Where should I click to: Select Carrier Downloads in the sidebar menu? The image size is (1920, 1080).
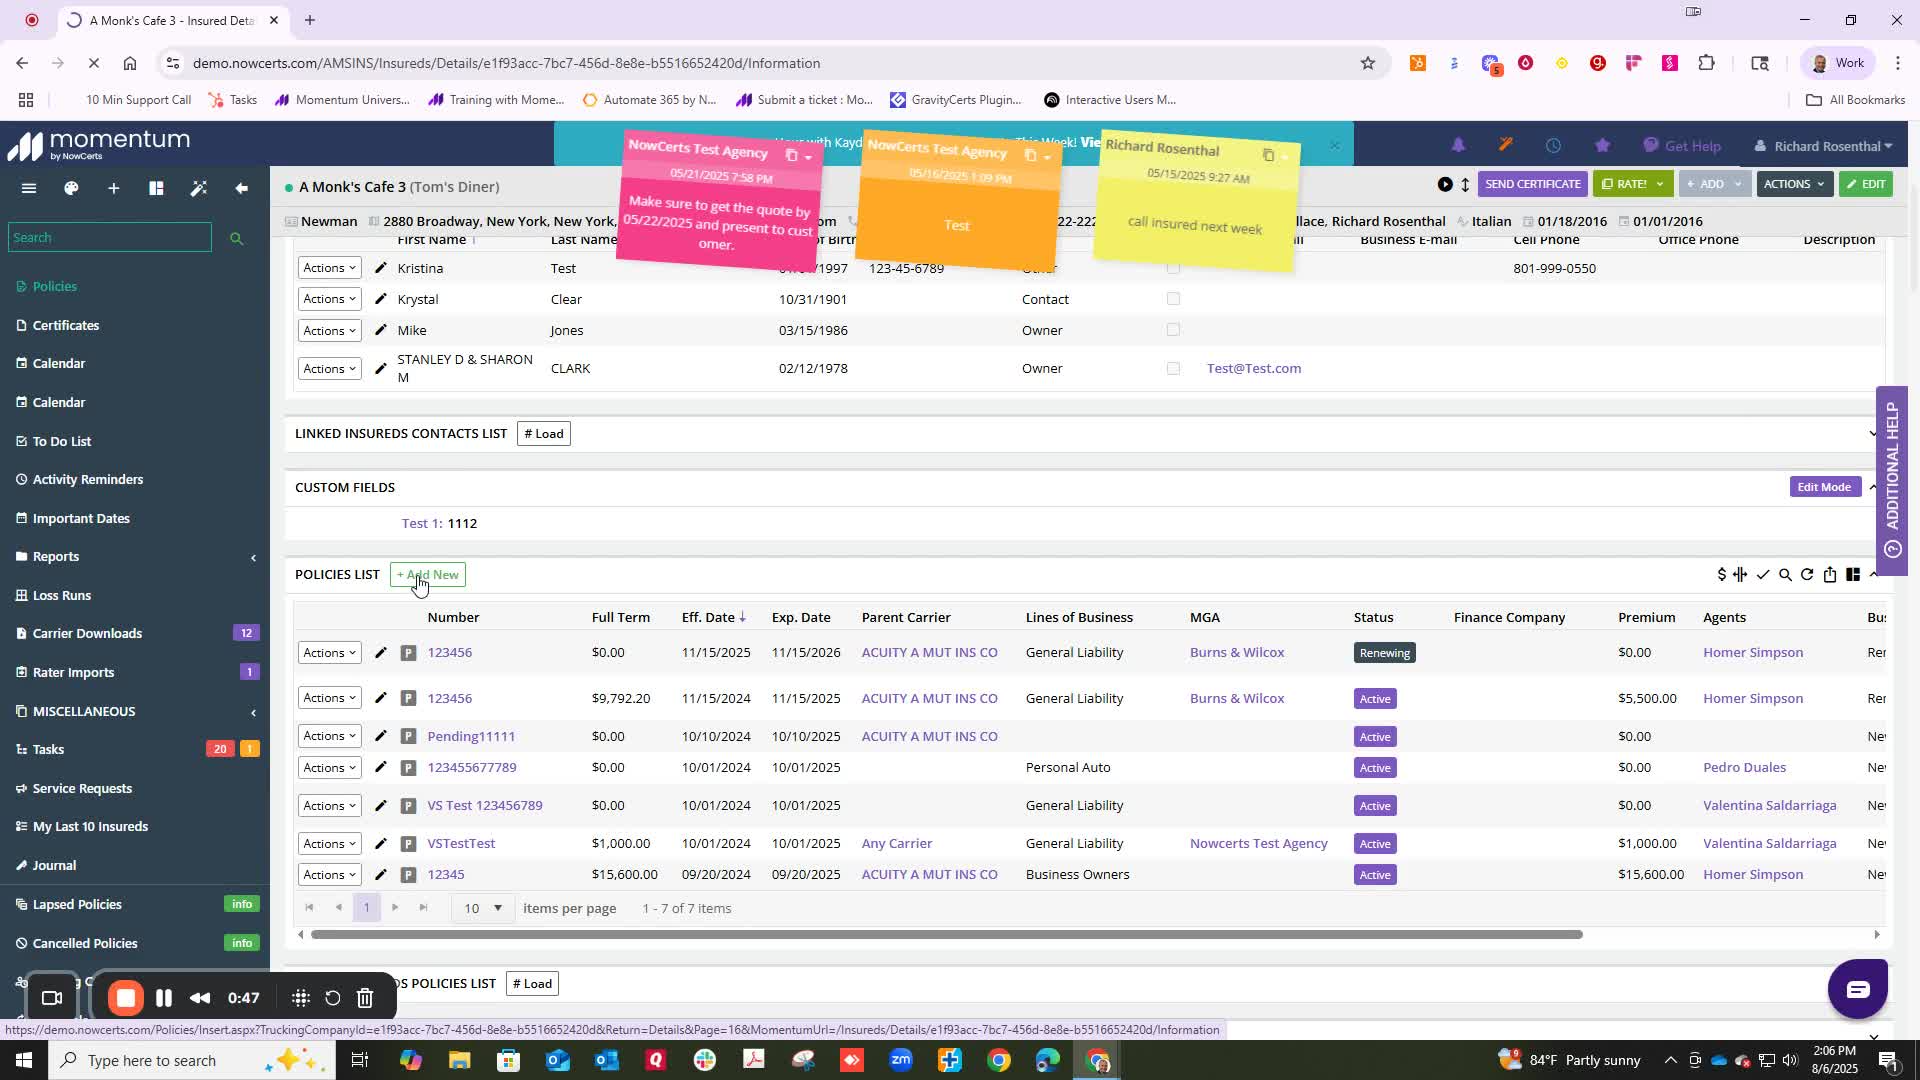click(x=87, y=633)
